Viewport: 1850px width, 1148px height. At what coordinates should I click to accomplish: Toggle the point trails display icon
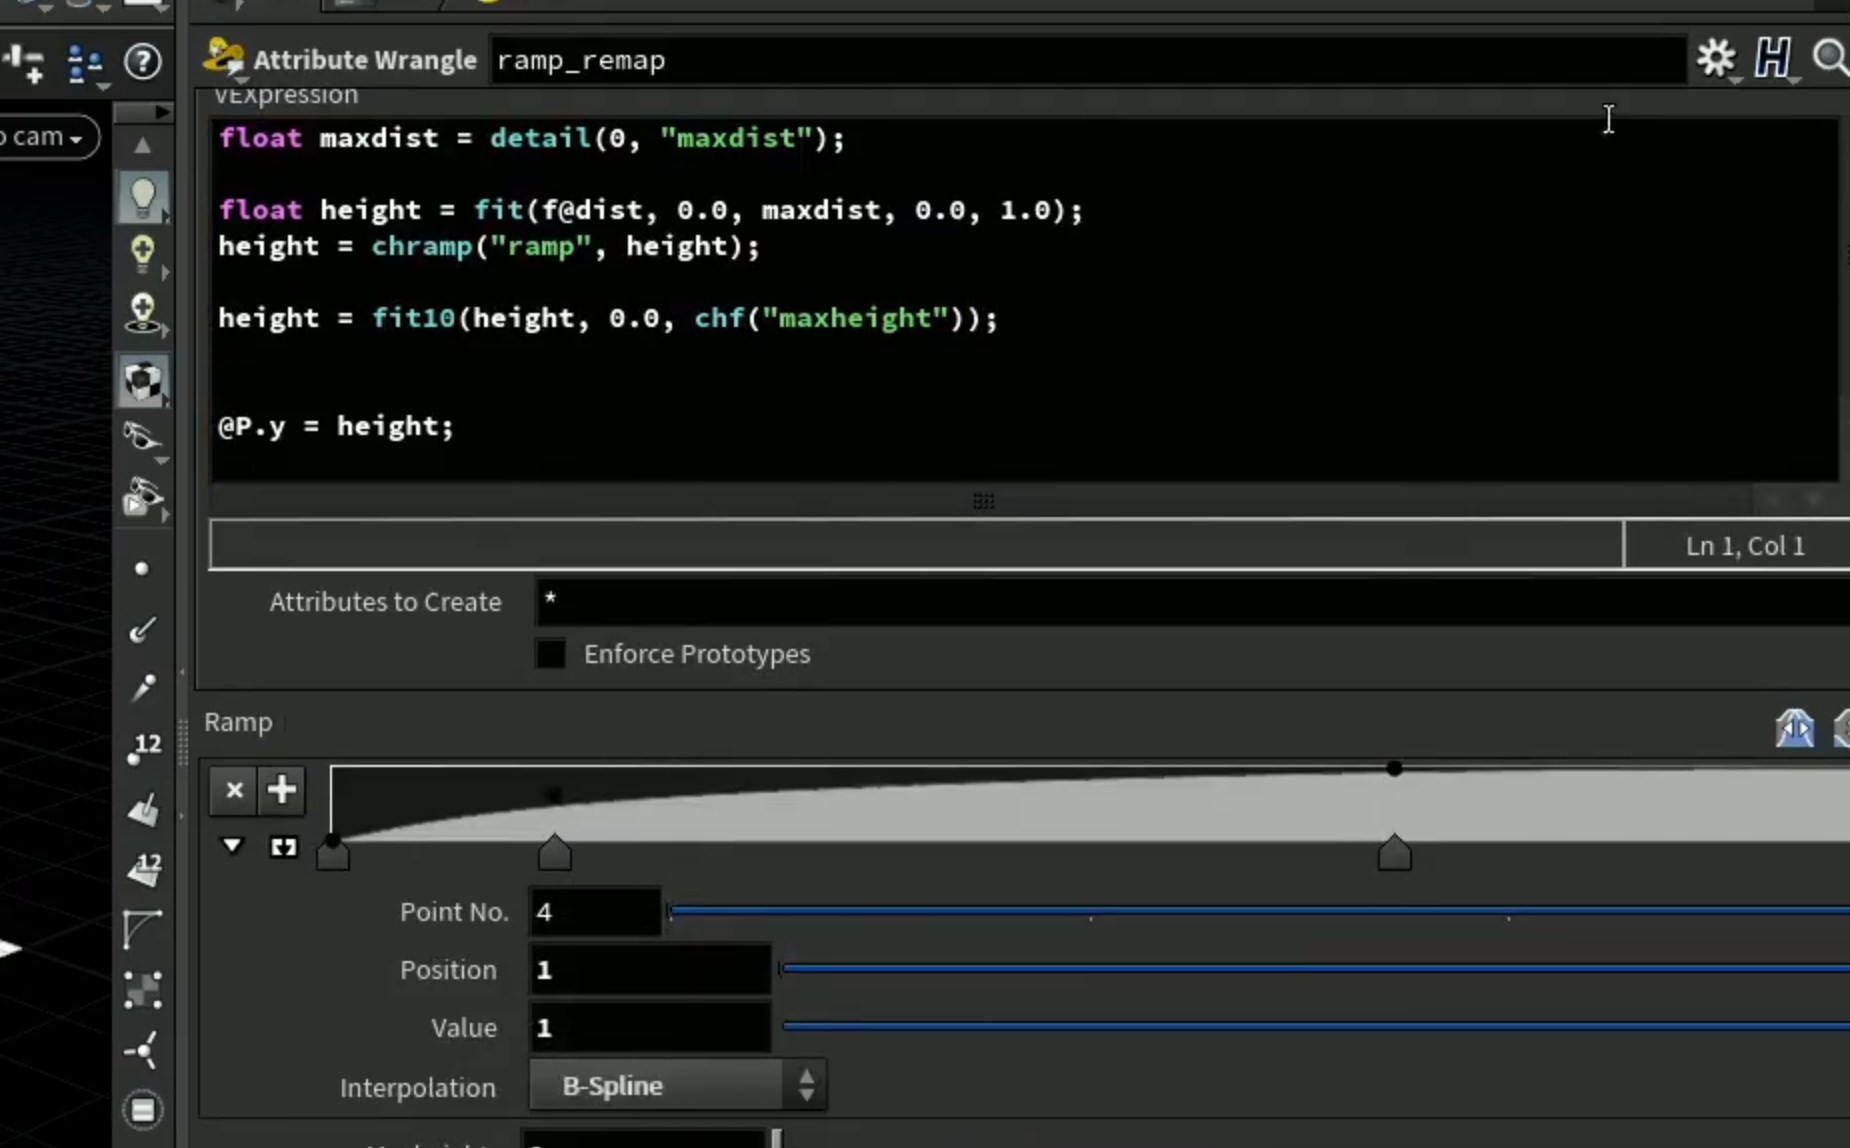(143, 688)
